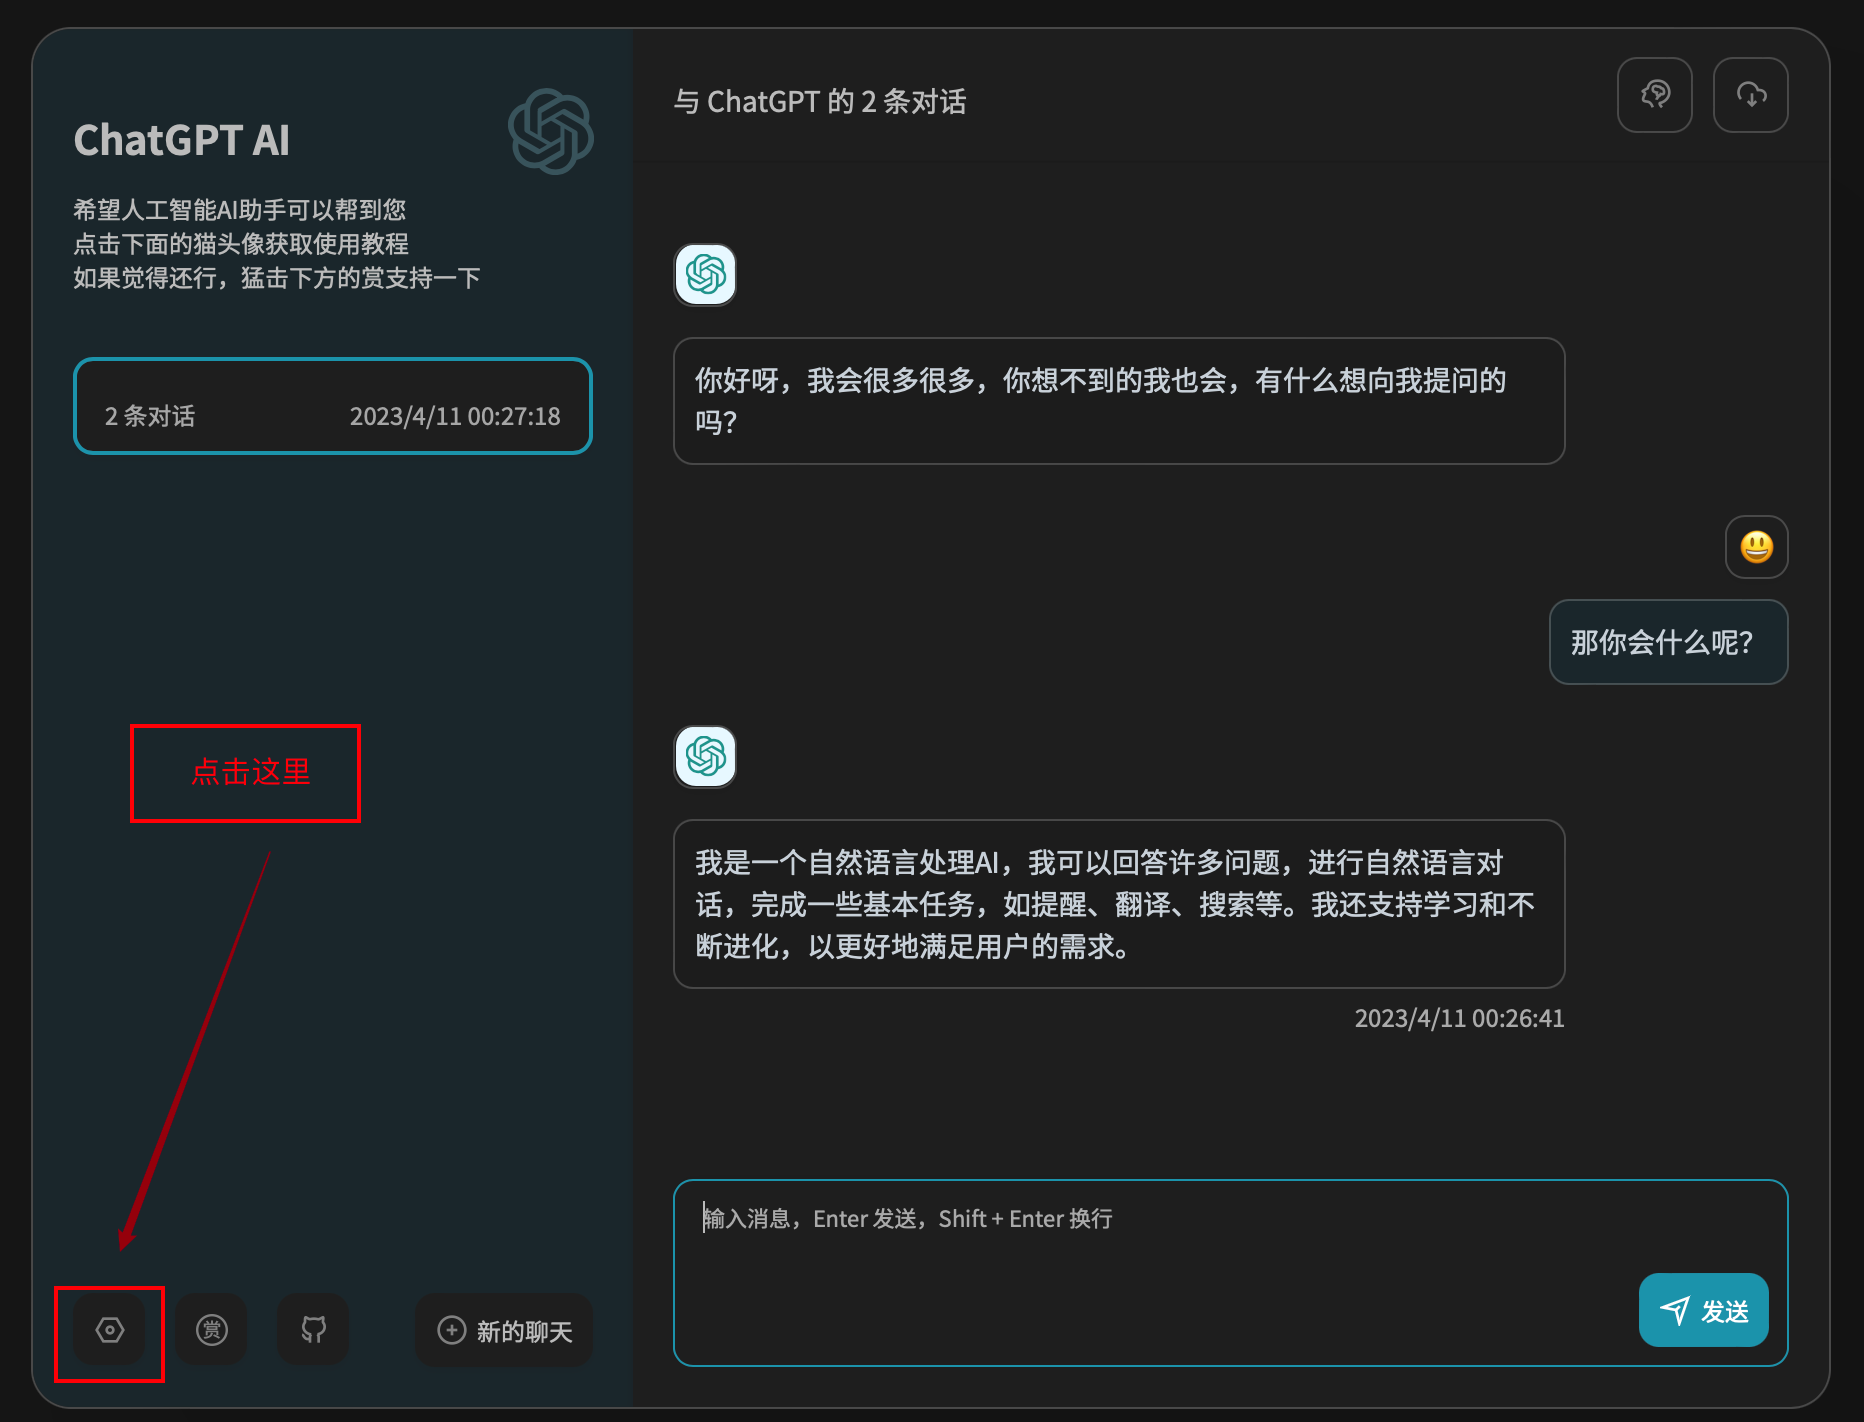This screenshot has height=1422, width=1864.
Task: Open settings via the hexagon gear icon
Action: 110,1330
